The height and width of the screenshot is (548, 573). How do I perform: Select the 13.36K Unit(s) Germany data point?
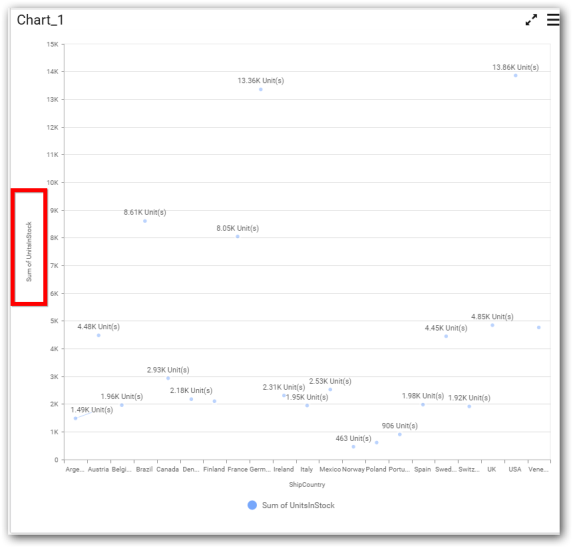261,90
